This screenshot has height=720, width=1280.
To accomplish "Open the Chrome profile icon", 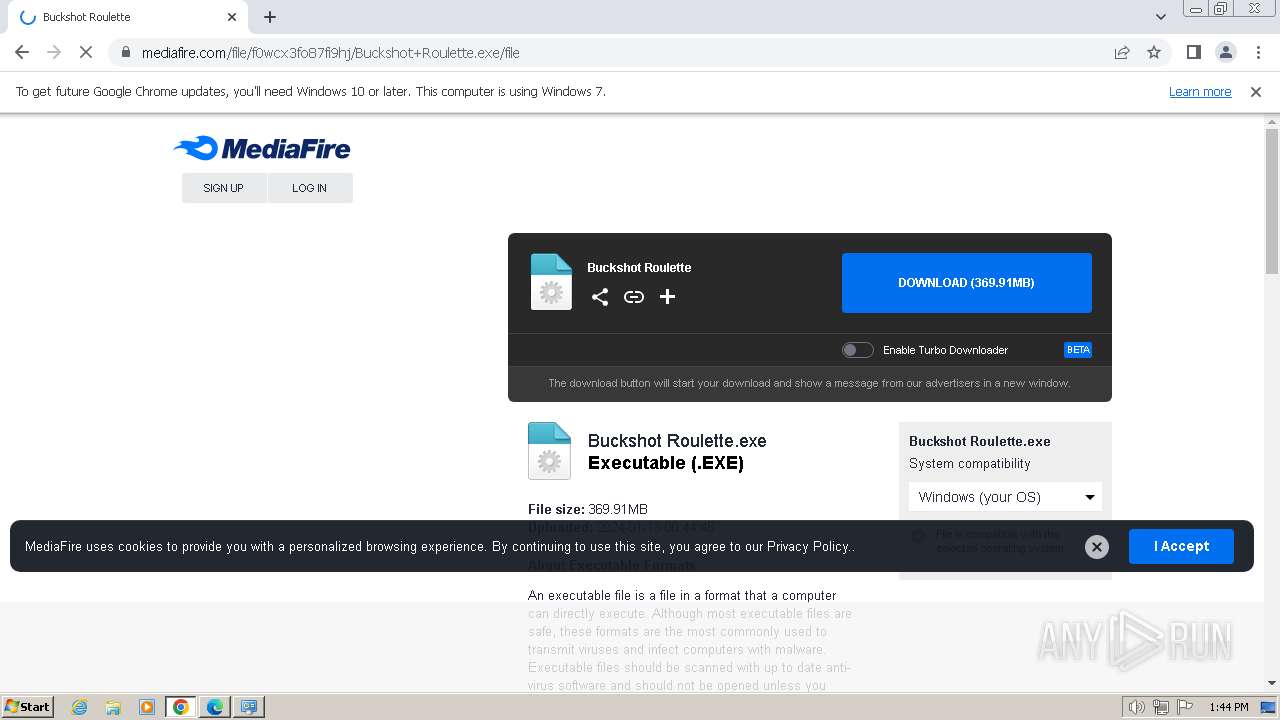I will [x=1226, y=53].
